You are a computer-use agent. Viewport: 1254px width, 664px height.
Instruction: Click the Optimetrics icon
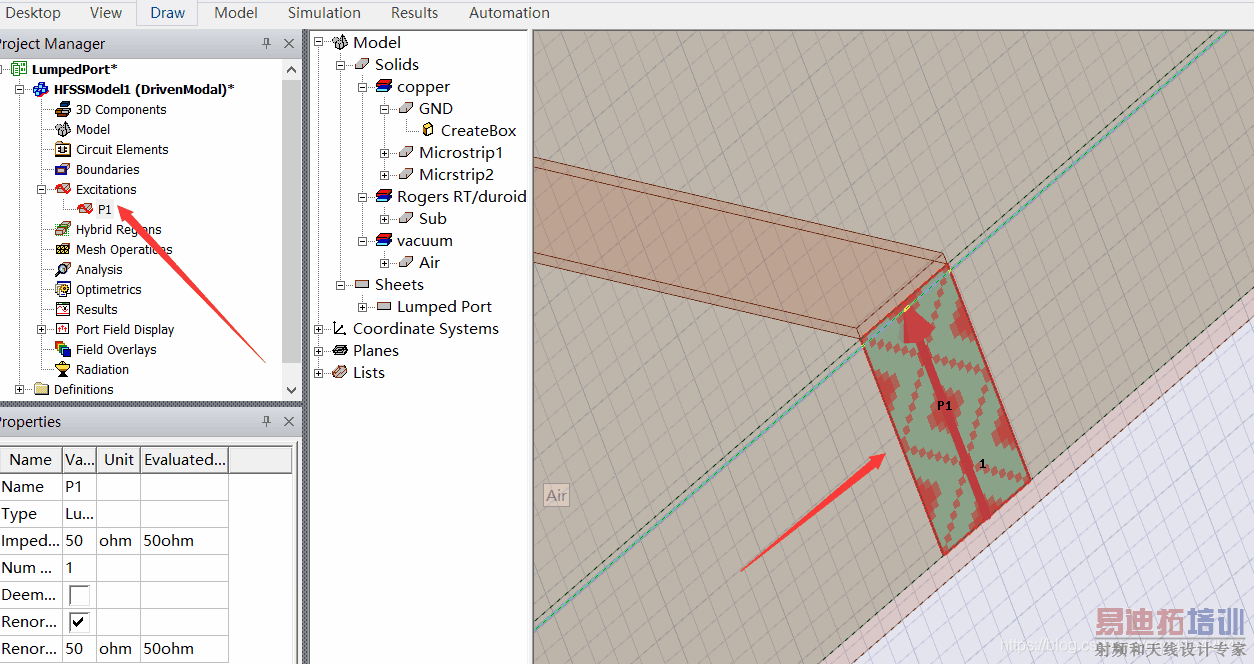[x=63, y=289]
